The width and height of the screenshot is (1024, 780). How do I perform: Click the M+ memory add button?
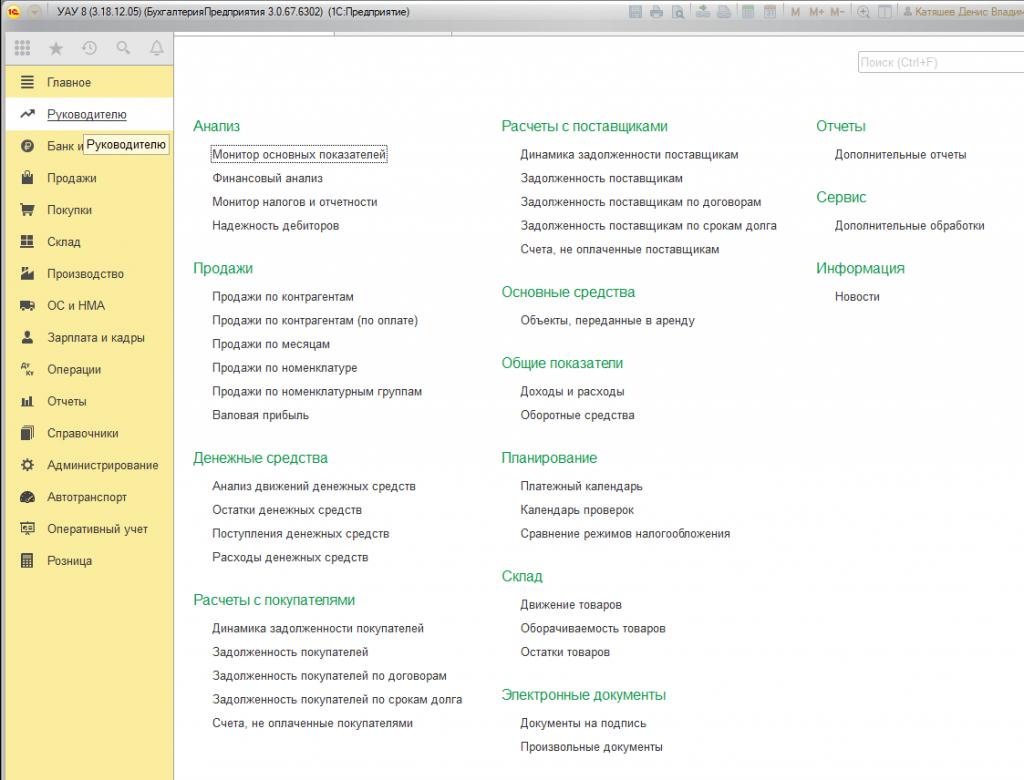816,12
